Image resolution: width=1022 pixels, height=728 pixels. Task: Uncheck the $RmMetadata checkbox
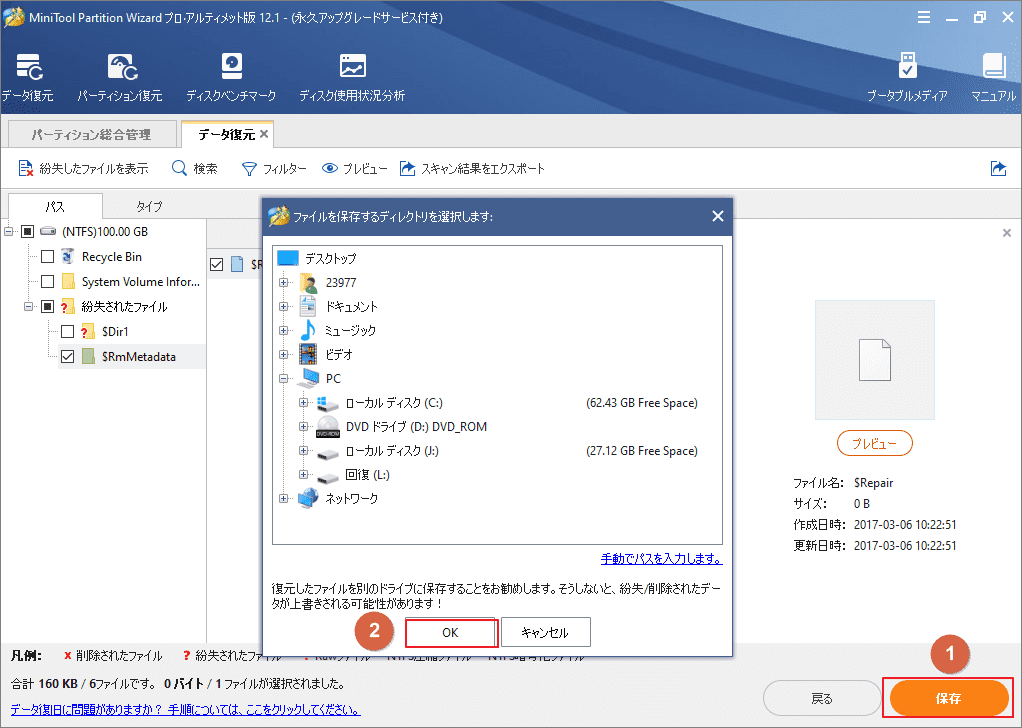[67, 357]
